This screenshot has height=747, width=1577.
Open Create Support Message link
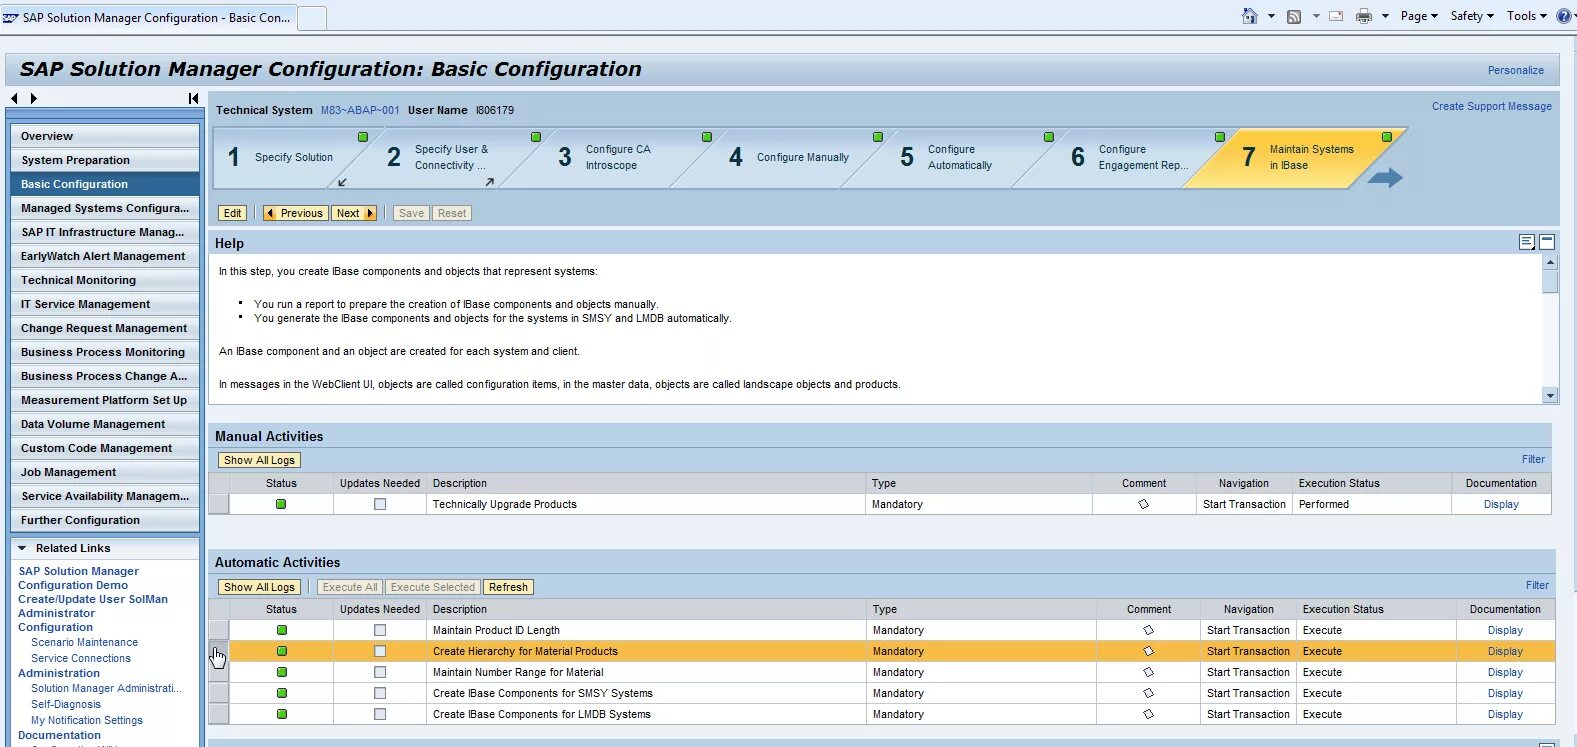(x=1491, y=106)
